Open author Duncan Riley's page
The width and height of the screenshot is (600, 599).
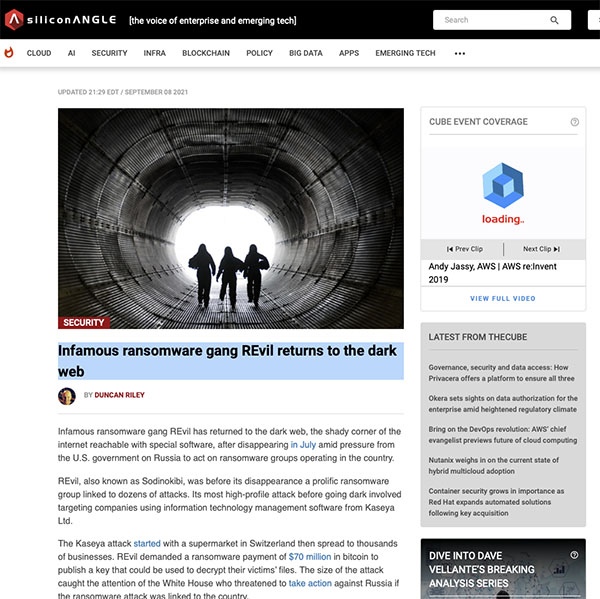119,395
